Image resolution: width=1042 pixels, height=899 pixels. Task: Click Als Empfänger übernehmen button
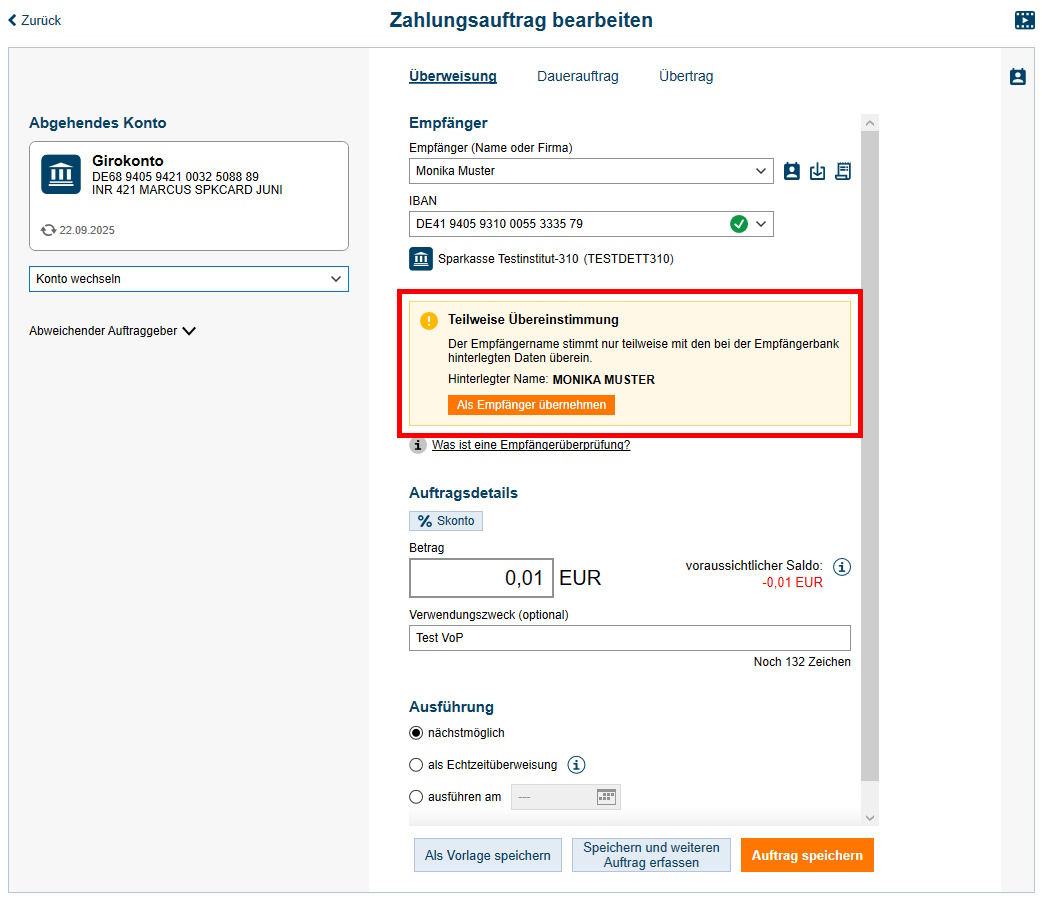point(531,405)
